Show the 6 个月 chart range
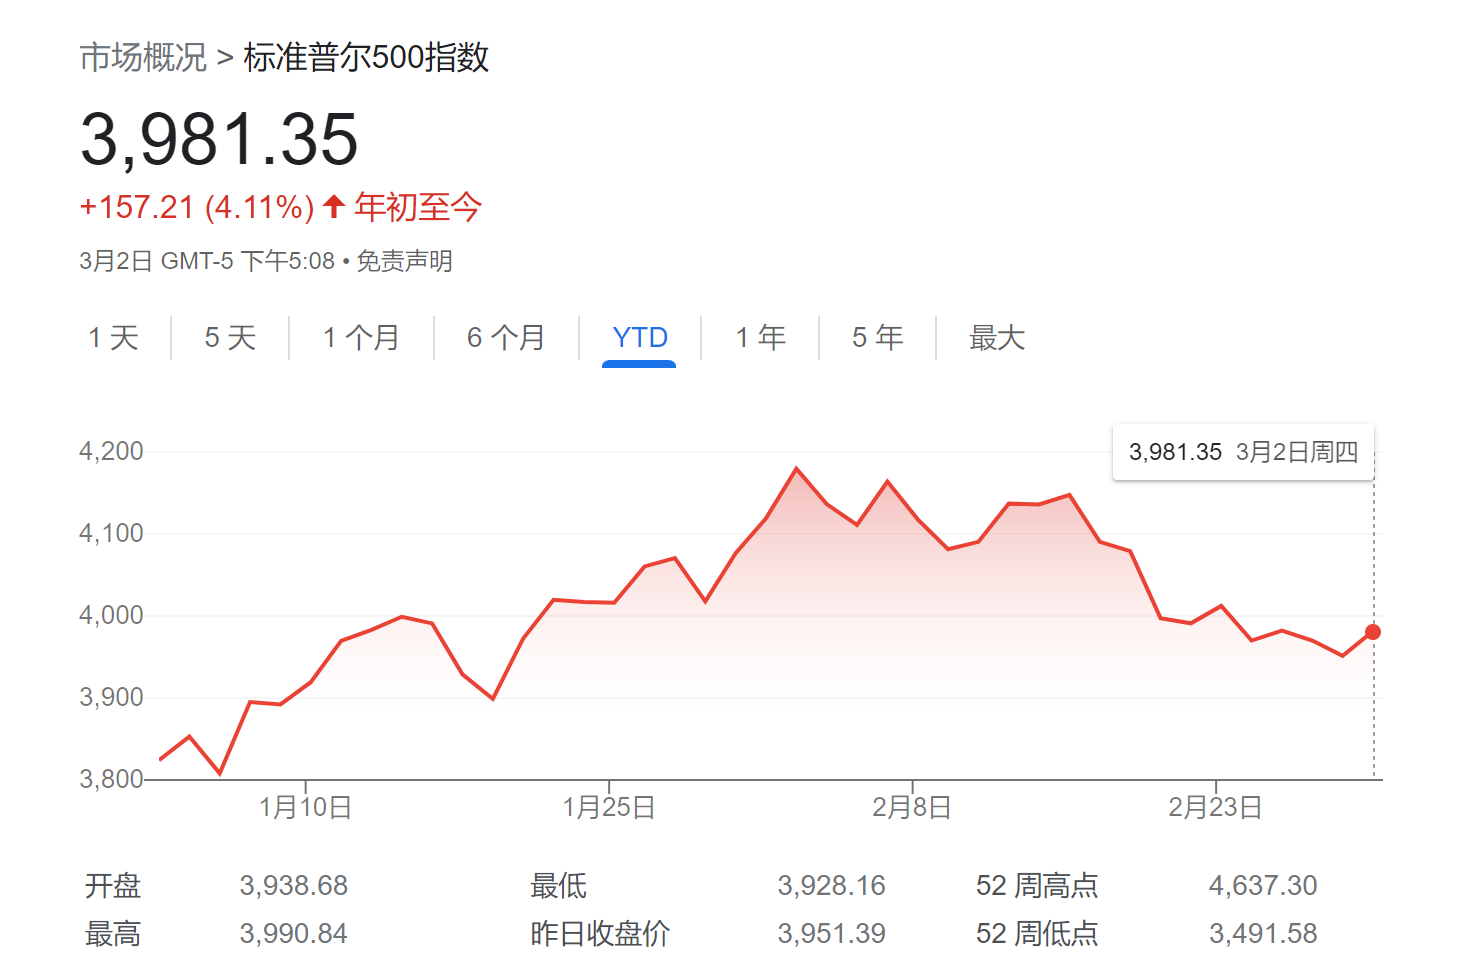This screenshot has width=1460, height=967. tap(506, 338)
